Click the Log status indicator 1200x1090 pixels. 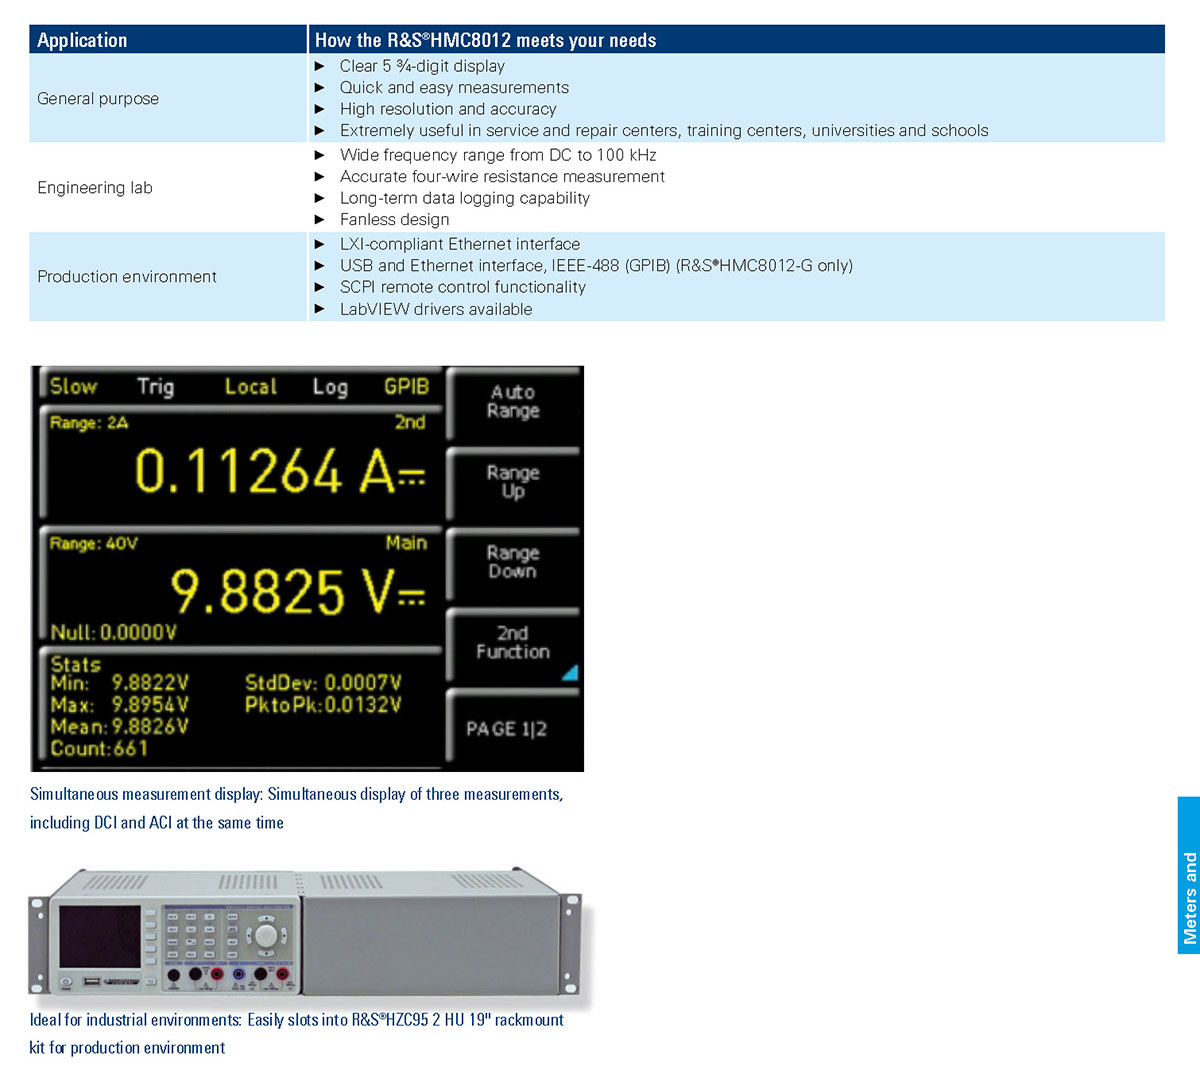[330, 387]
